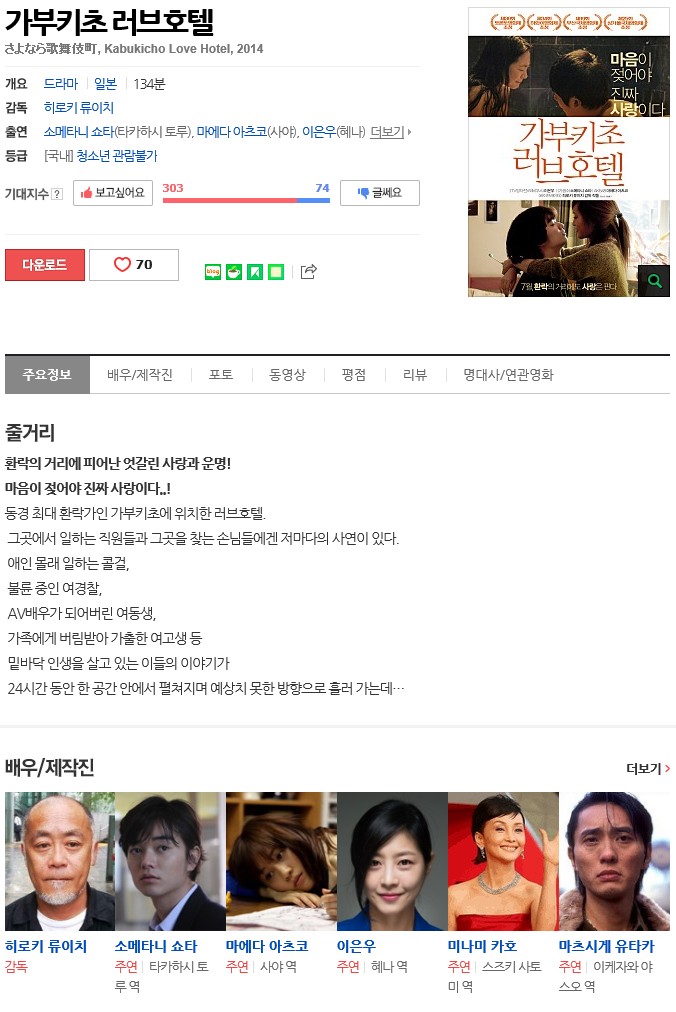Select the 명대사/연관영화 tab
Viewport: 676px width, 1012px height.
point(508,375)
